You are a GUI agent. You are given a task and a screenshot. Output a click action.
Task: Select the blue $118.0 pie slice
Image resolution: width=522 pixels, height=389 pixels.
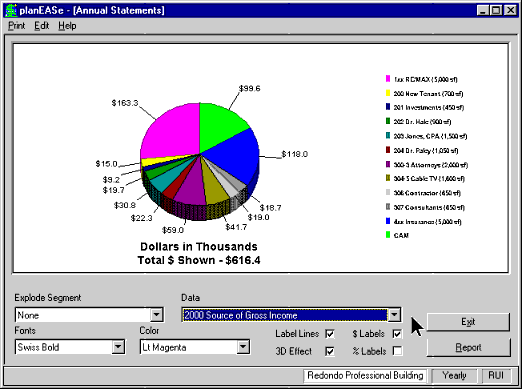pyautogui.click(x=233, y=155)
